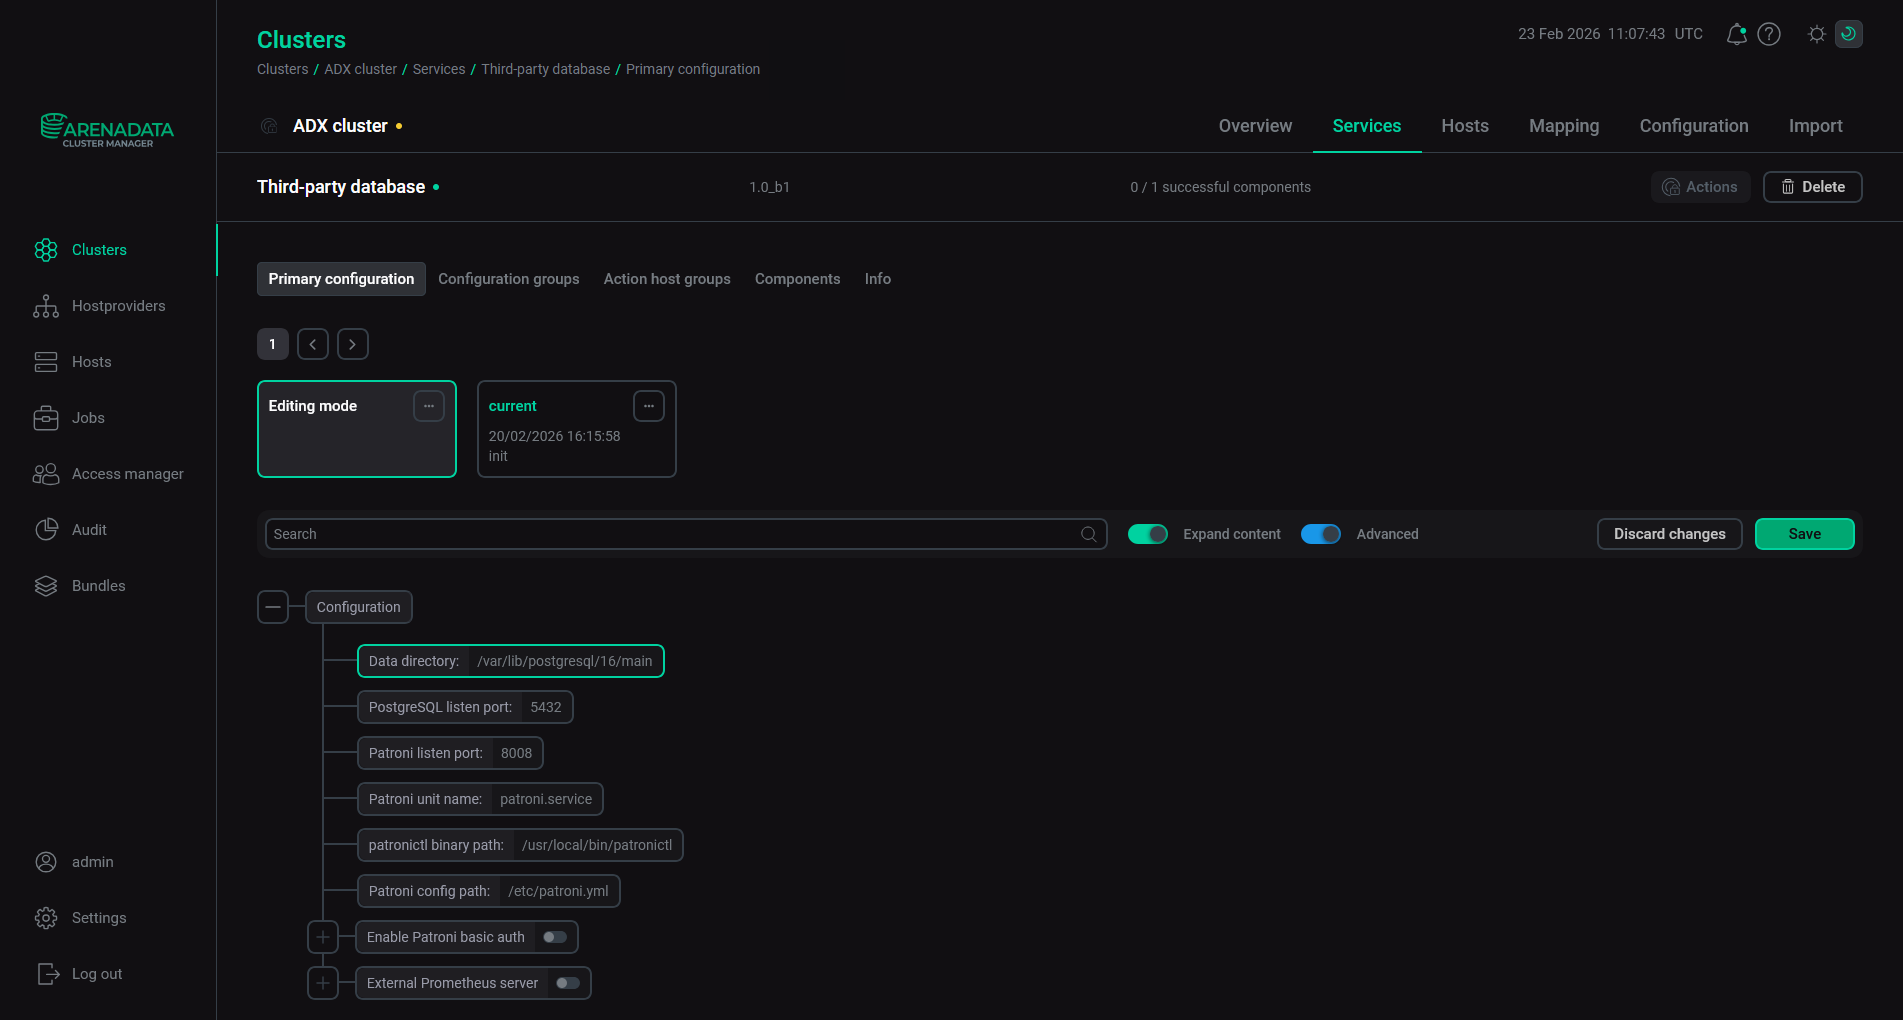Open the Clusters sidebar icon
This screenshot has height=1020, width=1903.
(46, 250)
